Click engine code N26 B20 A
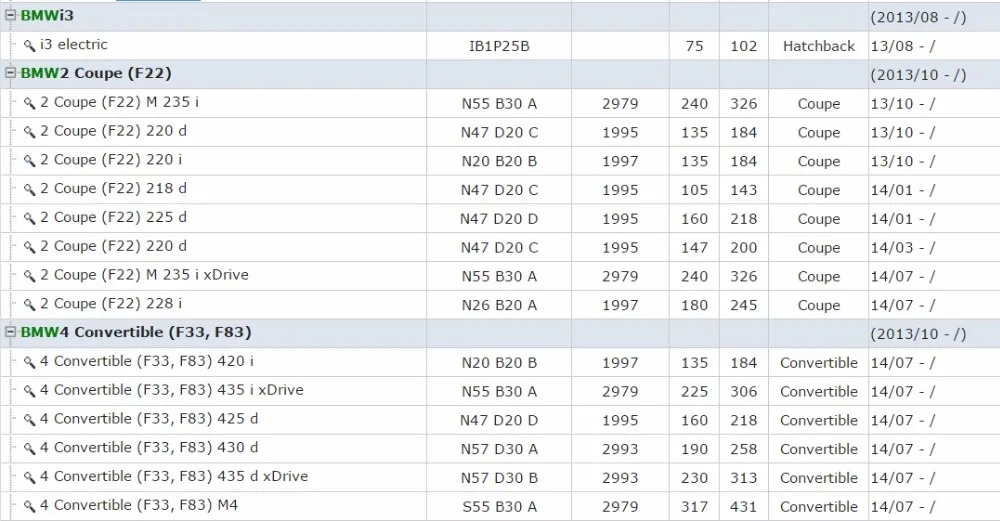This screenshot has width=1000, height=521. 499,305
